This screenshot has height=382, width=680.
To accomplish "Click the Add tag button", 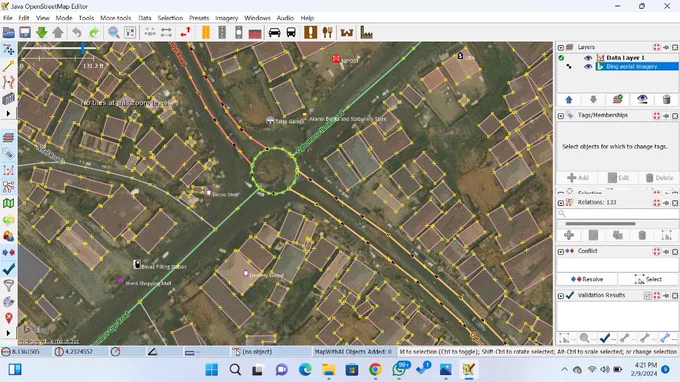I will [x=578, y=178].
